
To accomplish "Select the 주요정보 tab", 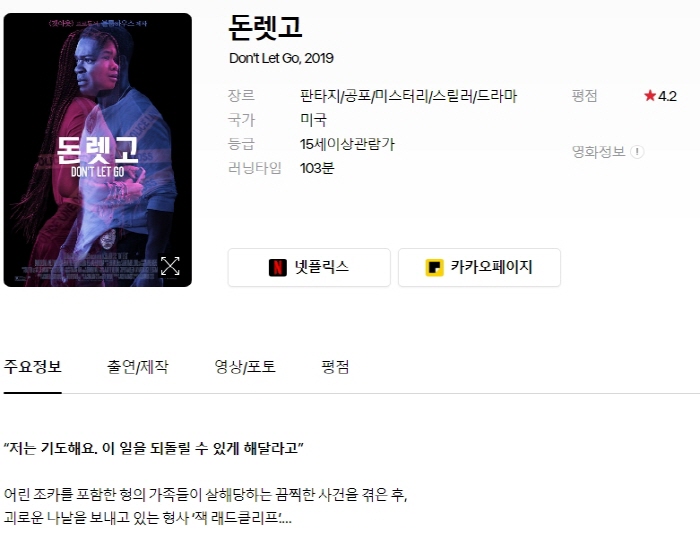I will click(x=33, y=367).
